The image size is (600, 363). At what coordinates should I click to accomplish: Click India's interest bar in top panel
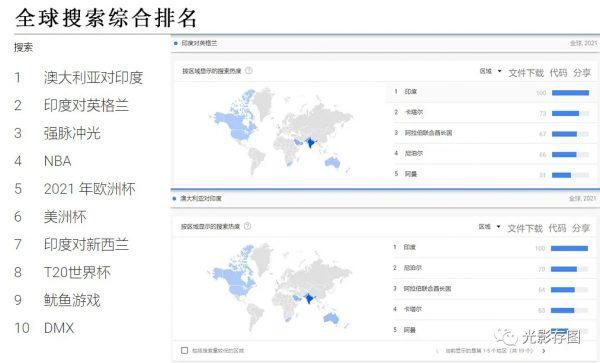570,93
